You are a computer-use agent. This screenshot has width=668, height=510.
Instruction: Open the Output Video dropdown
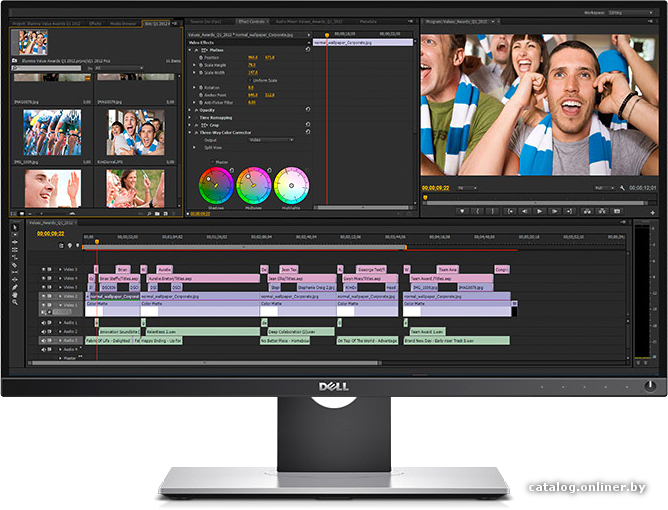click(x=271, y=140)
